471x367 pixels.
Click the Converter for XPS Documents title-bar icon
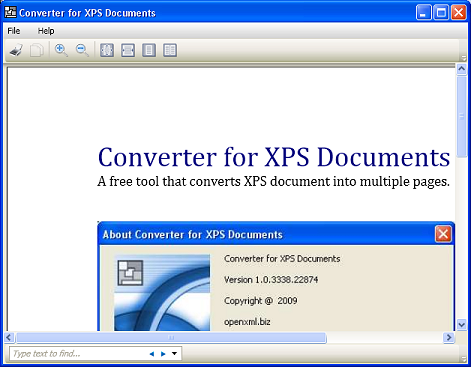click(10, 12)
